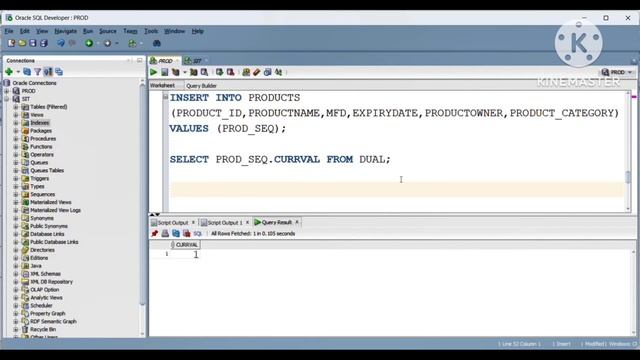Open the File menu
This screenshot has width=640, height=360.
click(9, 31)
